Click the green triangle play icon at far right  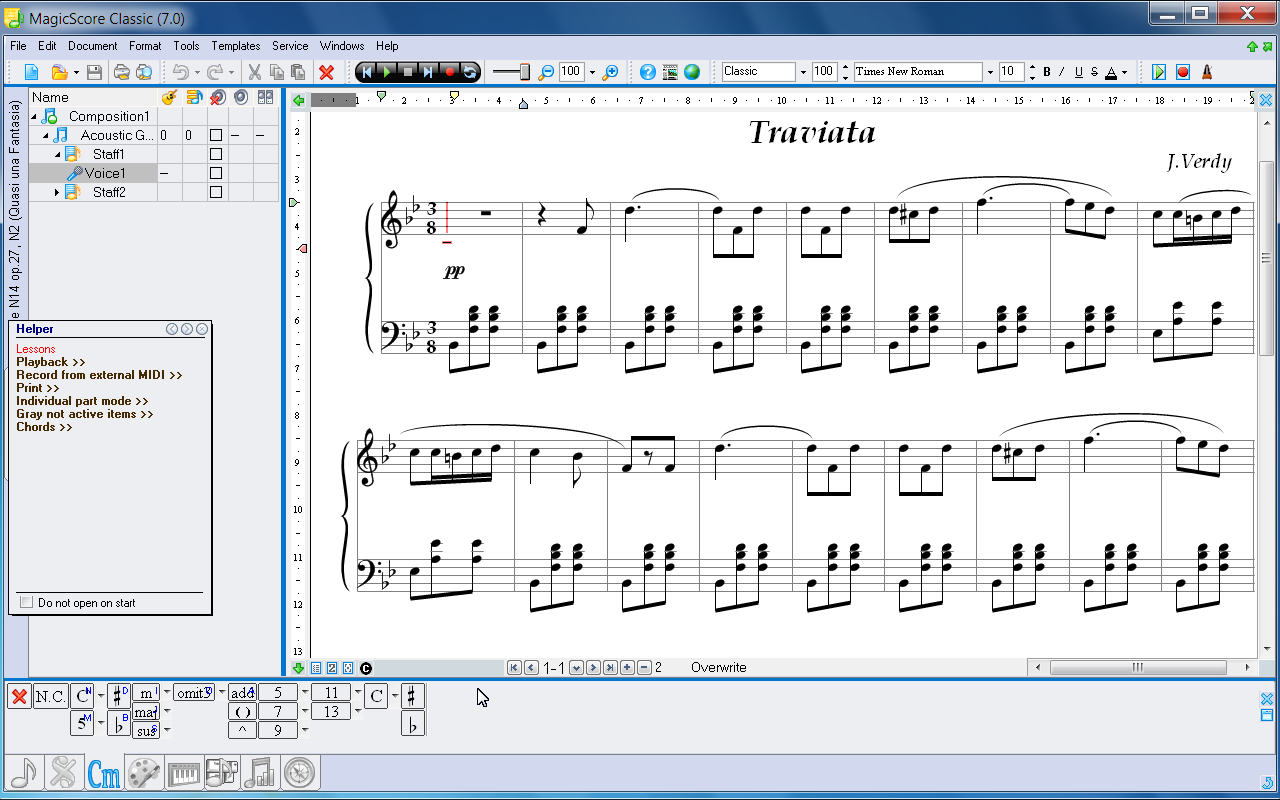[x=1159, y=72]
